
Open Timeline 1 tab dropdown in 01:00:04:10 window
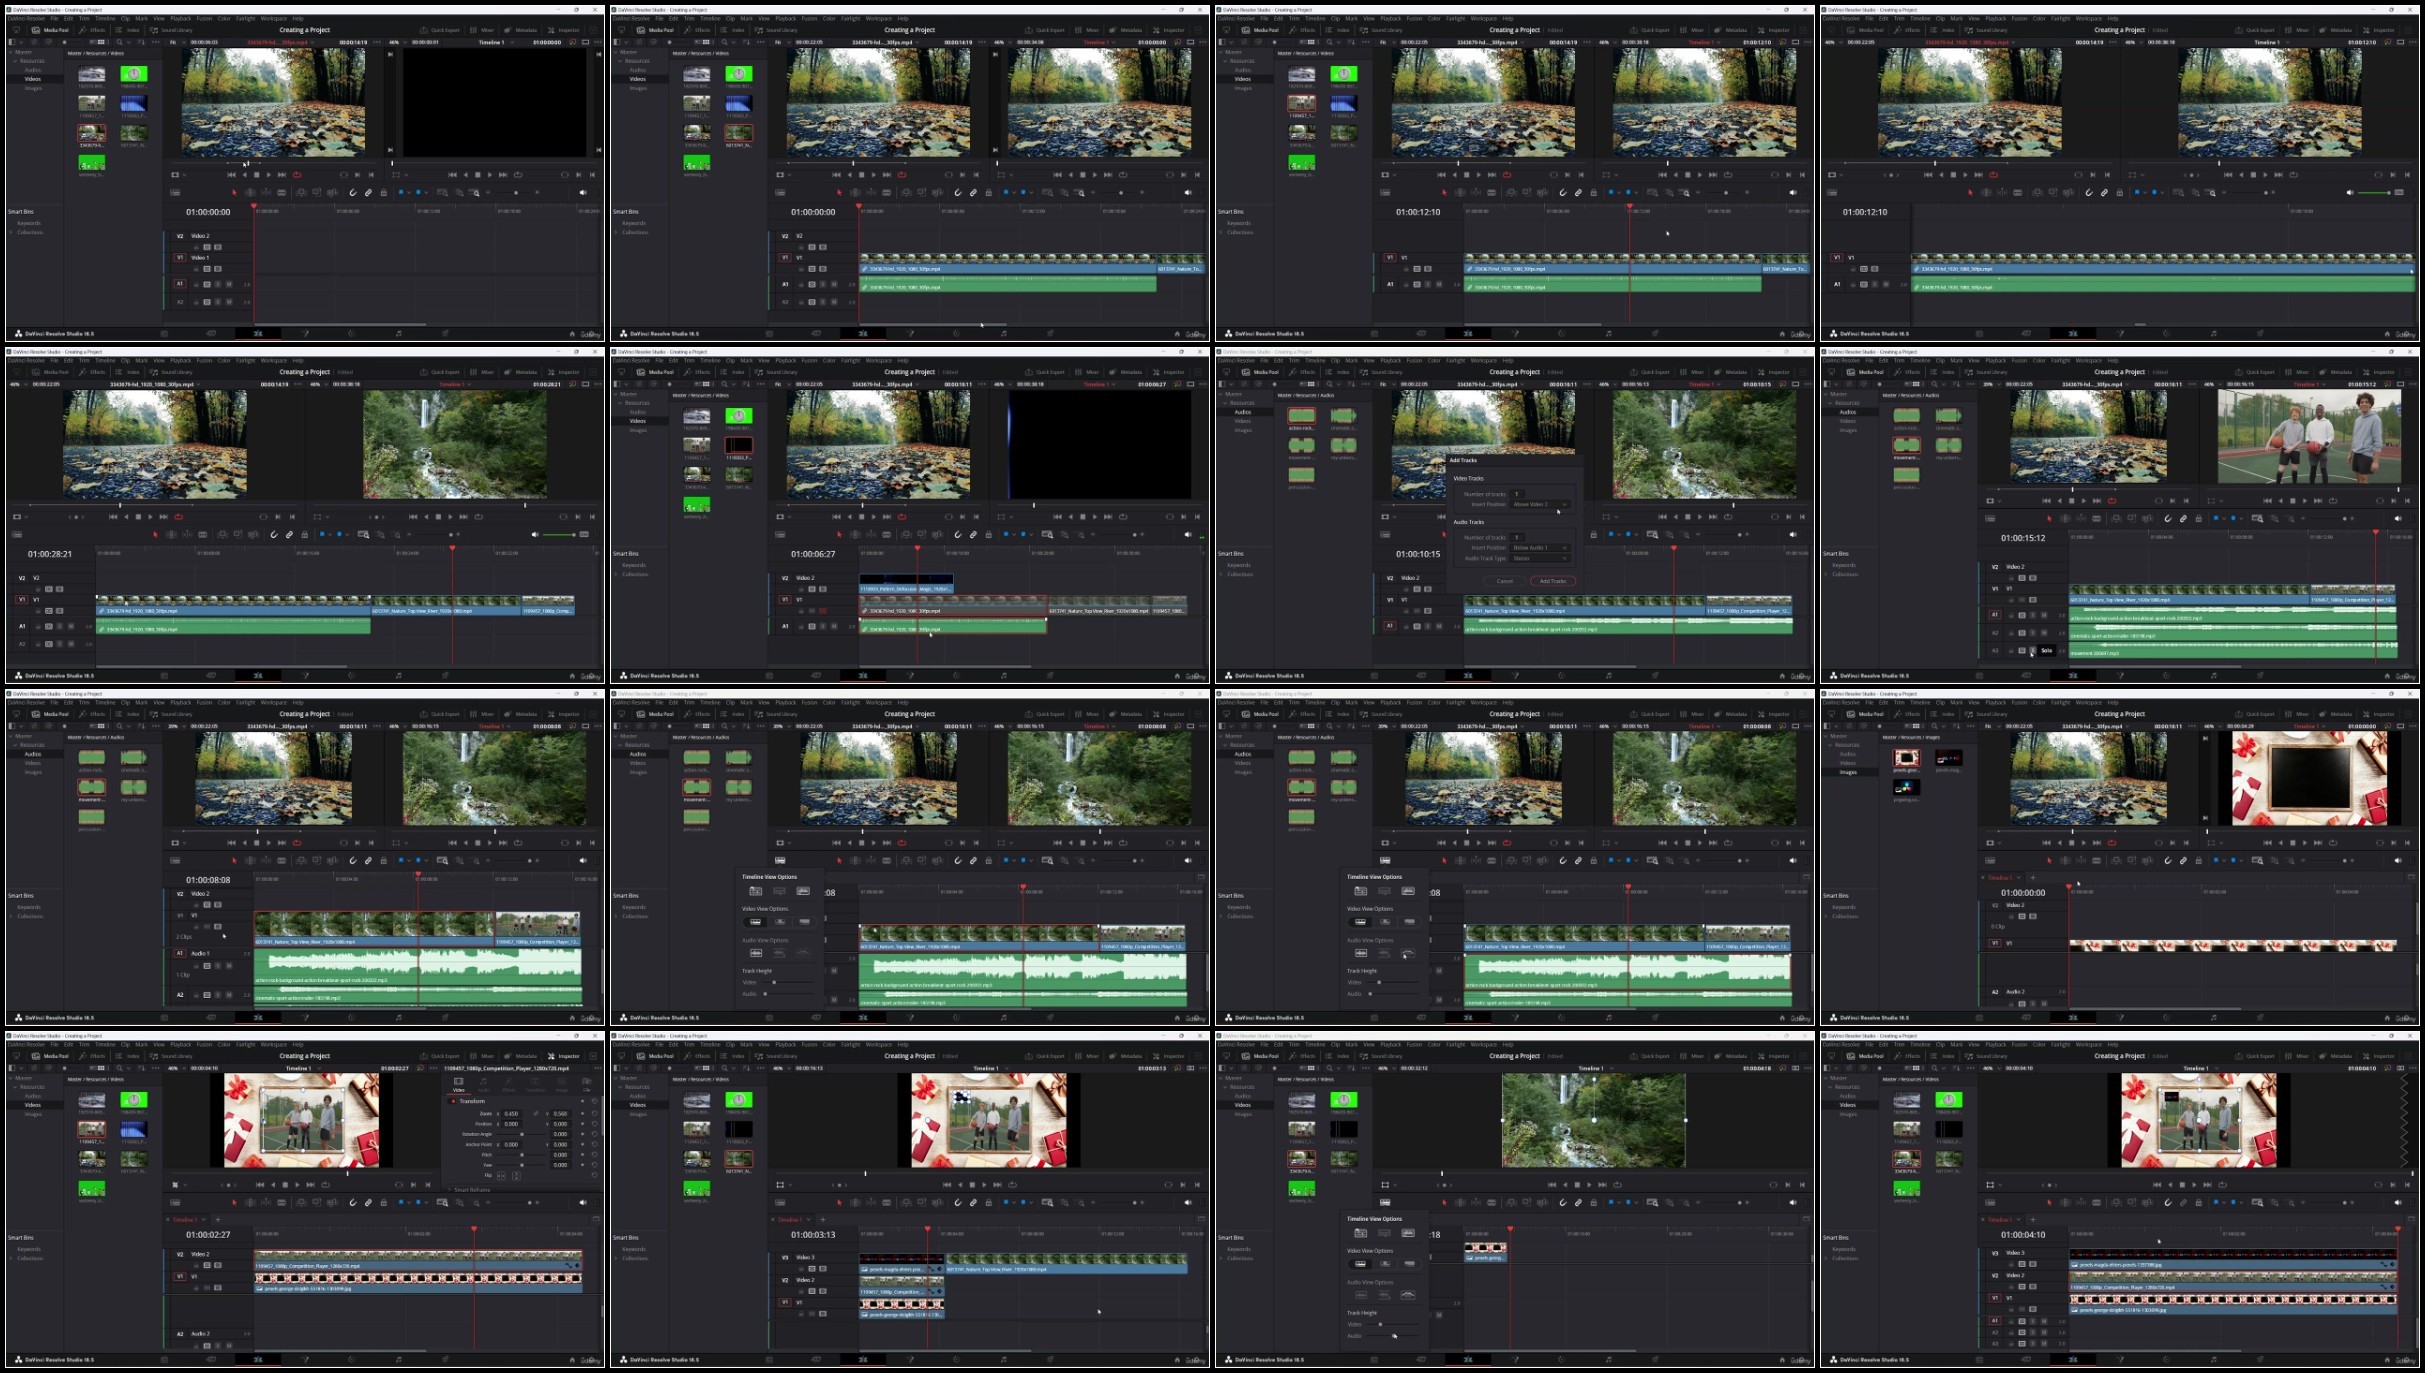[2018, 1219]
